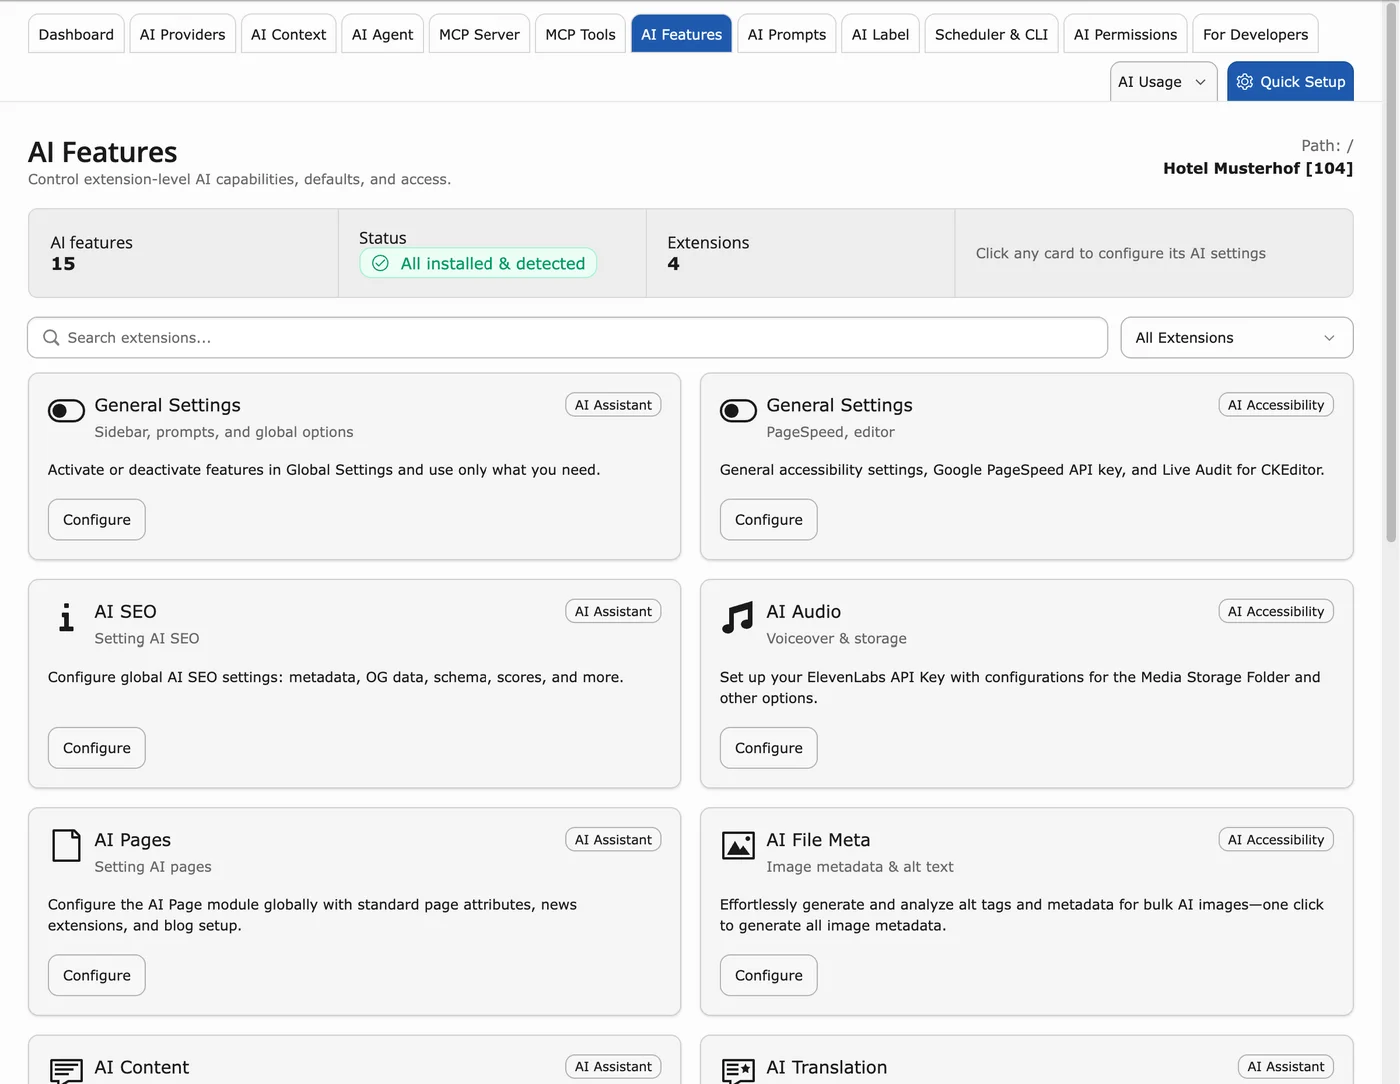Click the AI Assistant badge on AI Pages card
Viewport: 1400px width, 1084px height.
point(613,840)
